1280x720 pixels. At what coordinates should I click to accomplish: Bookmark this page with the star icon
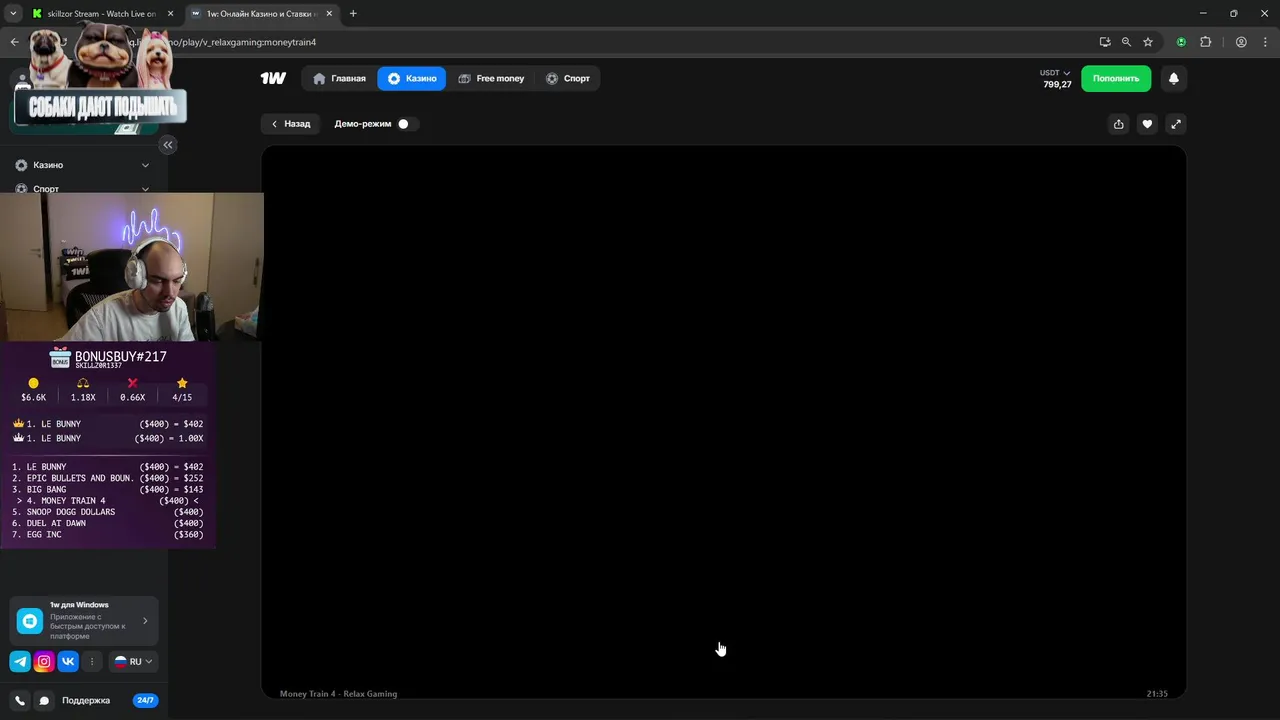point(1148,42)
